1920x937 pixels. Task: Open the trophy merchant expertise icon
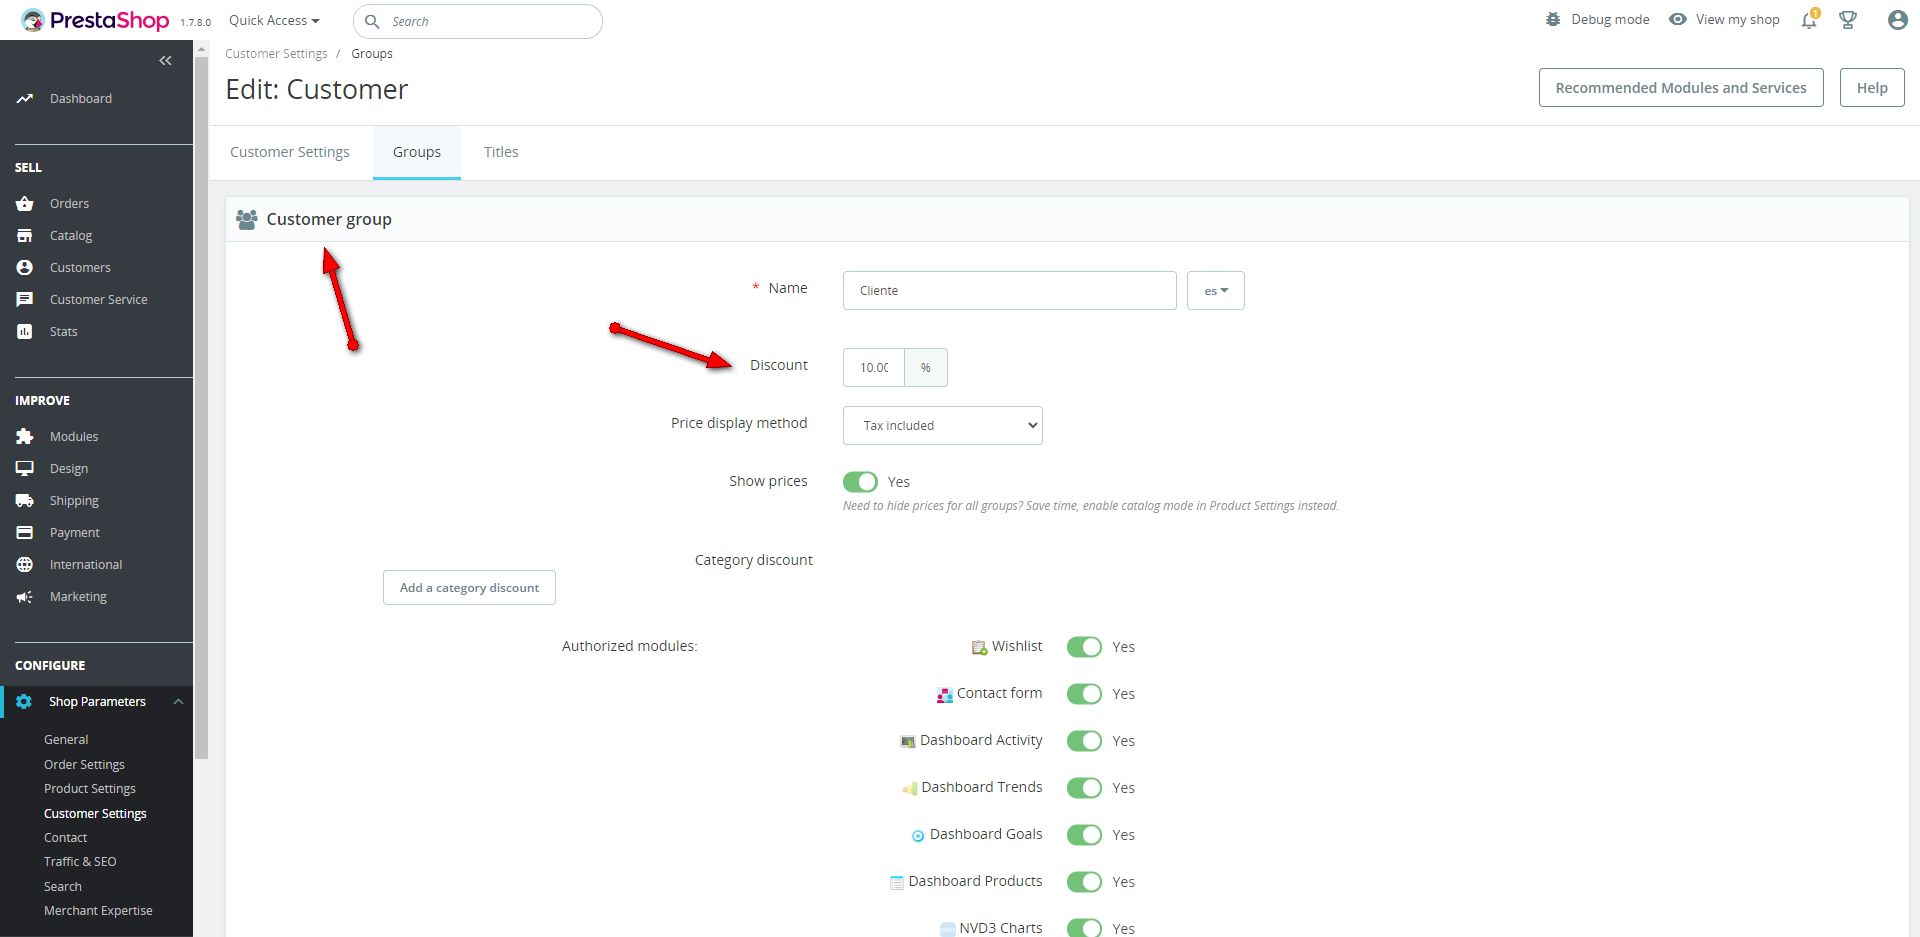pyautogui.click(x=1848, y=20)
